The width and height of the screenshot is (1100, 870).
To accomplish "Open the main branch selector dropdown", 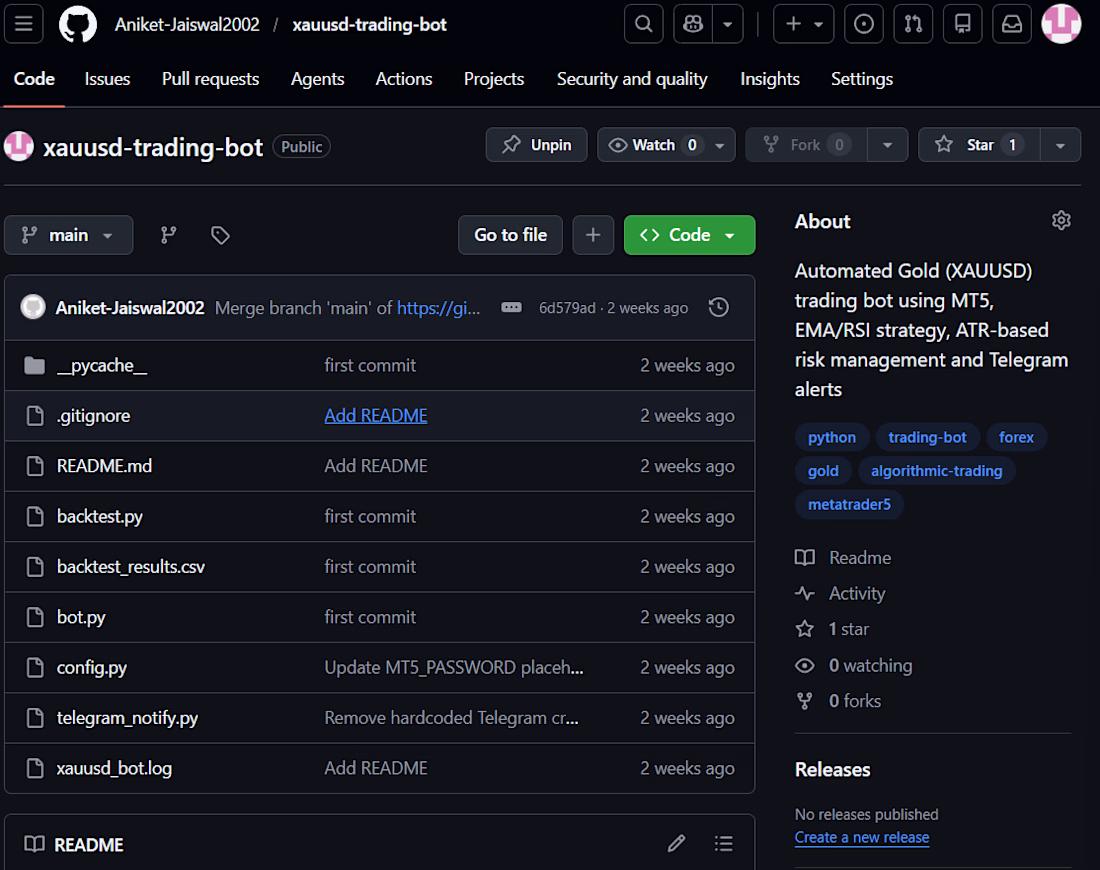I will pyautogui.click(x=68, y=235).
